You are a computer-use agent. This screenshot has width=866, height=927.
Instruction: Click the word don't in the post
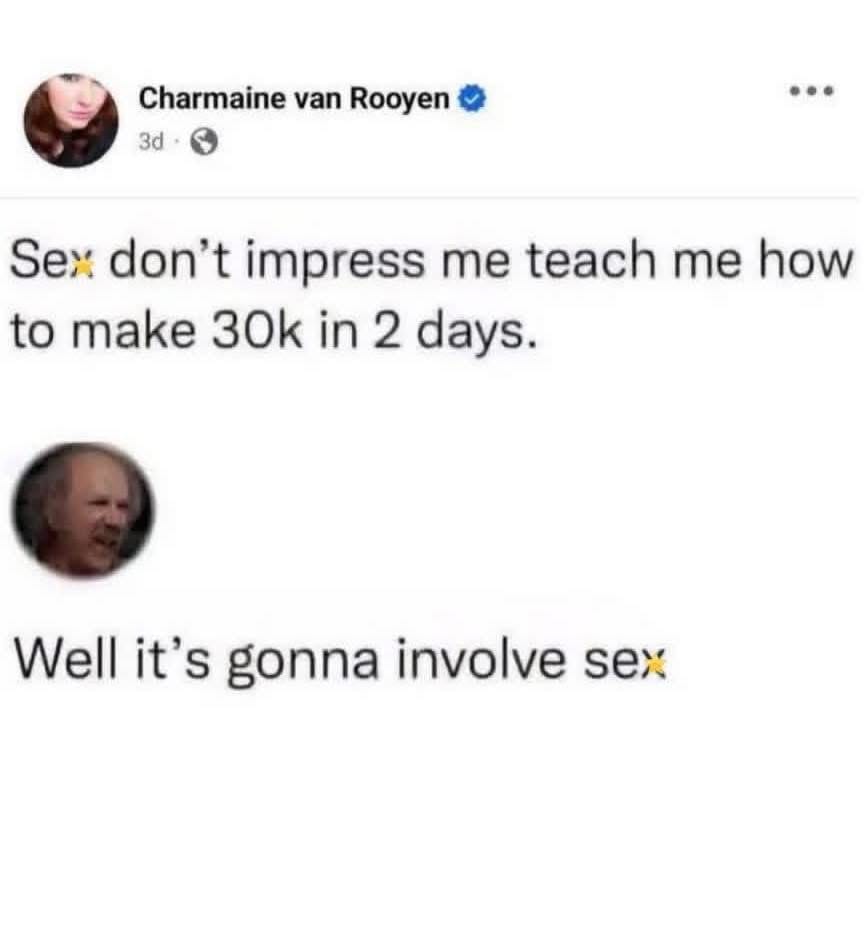[x=172, y=261]
